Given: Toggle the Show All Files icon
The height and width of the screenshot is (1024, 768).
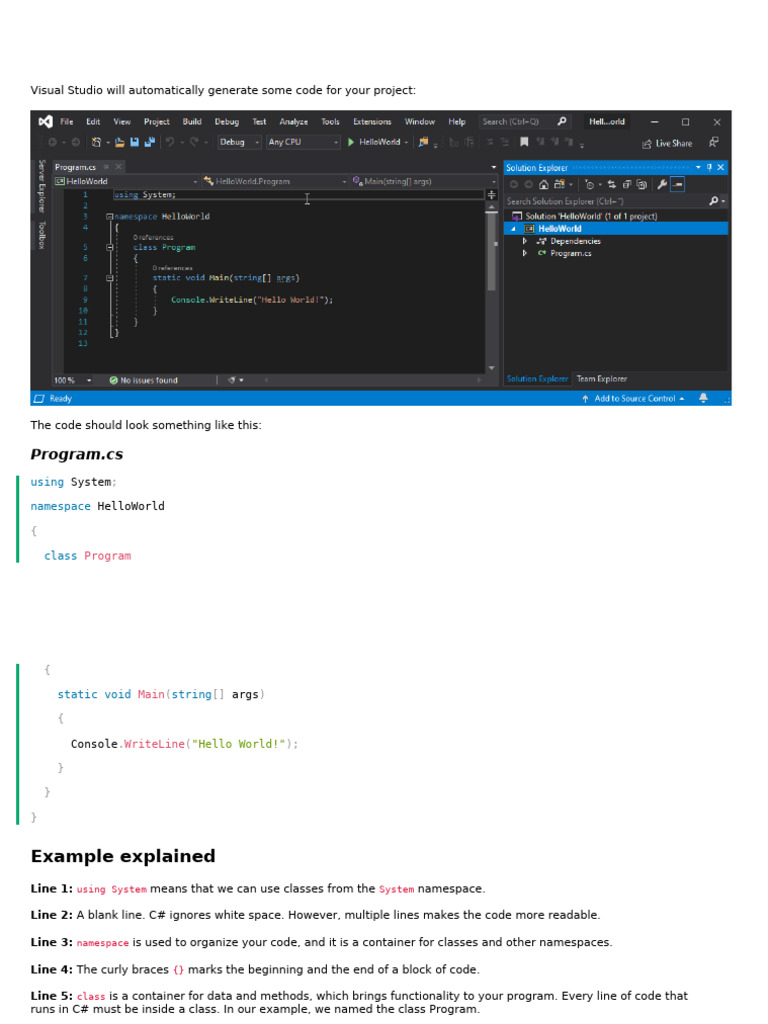Looking at the screenshot, I should [x=641, y=185].
